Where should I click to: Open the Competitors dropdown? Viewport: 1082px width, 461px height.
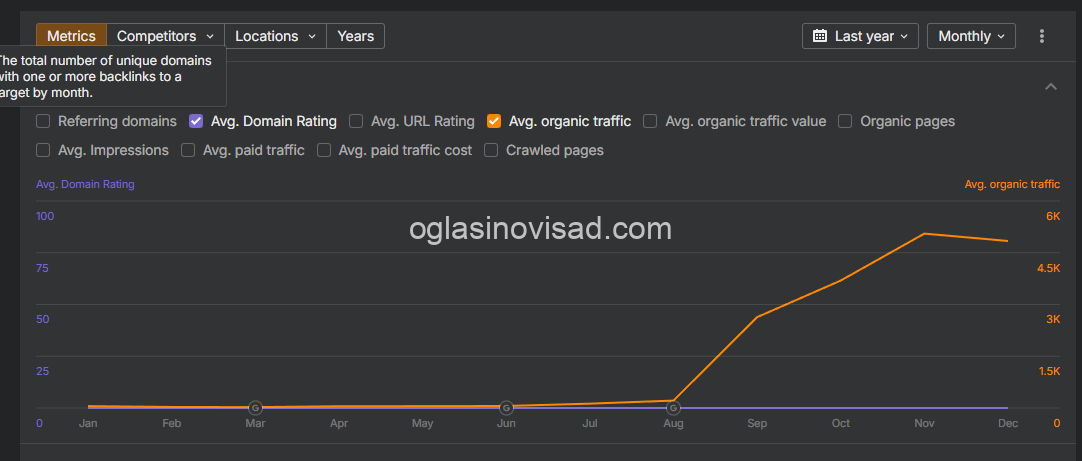tap(166, 36)
